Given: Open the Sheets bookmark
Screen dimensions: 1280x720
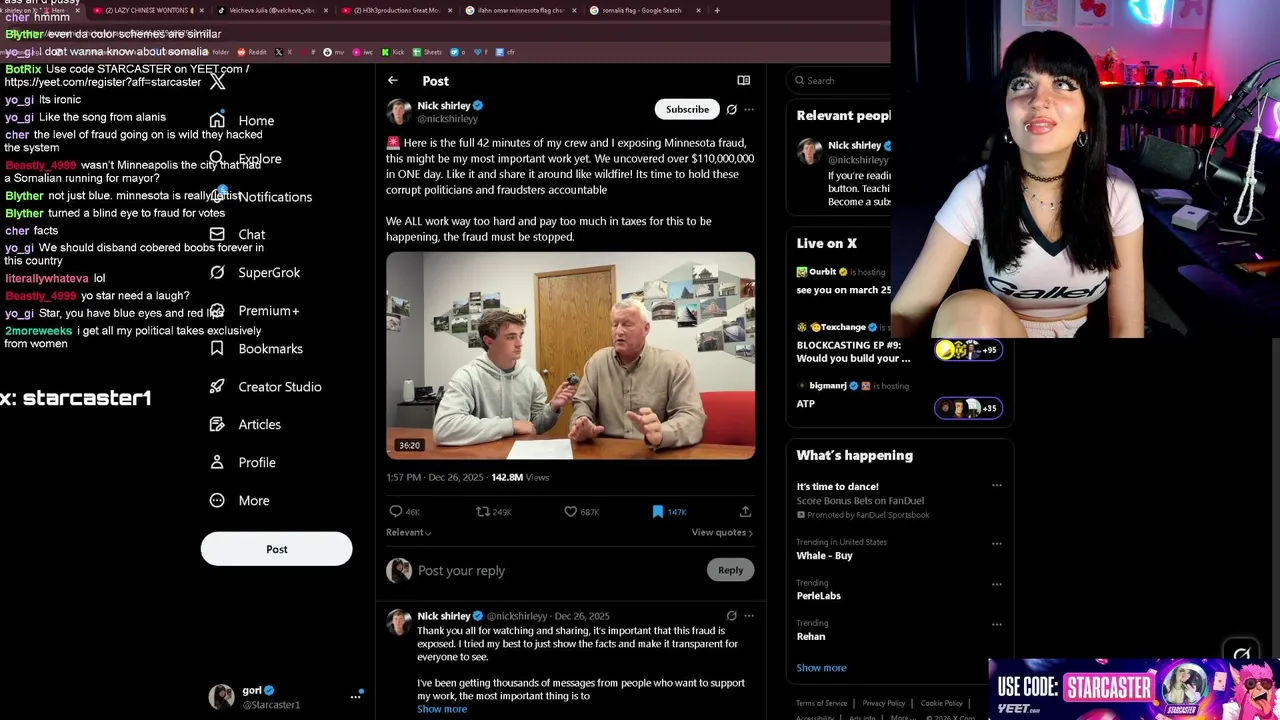Looking at the screenshot, I should click(x=428, y=52).
